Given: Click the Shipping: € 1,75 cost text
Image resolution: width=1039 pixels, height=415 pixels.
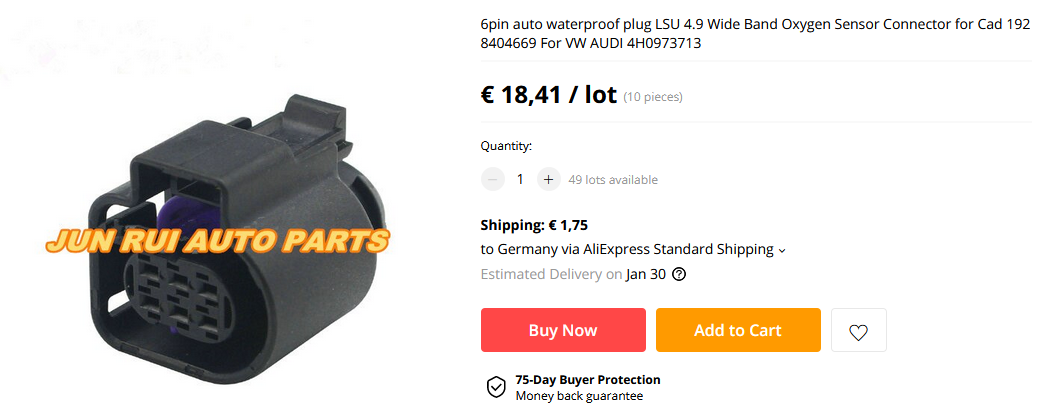Looking at the screenshot, I should [534, 225].
